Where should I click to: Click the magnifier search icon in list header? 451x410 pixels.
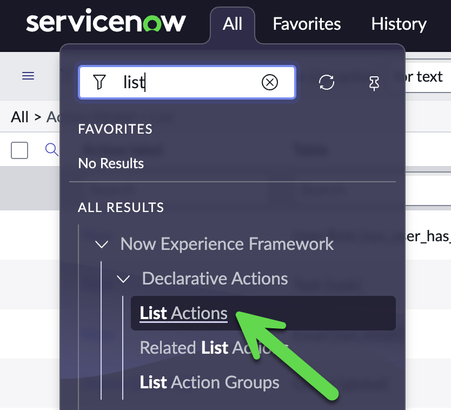pos(51,149)
